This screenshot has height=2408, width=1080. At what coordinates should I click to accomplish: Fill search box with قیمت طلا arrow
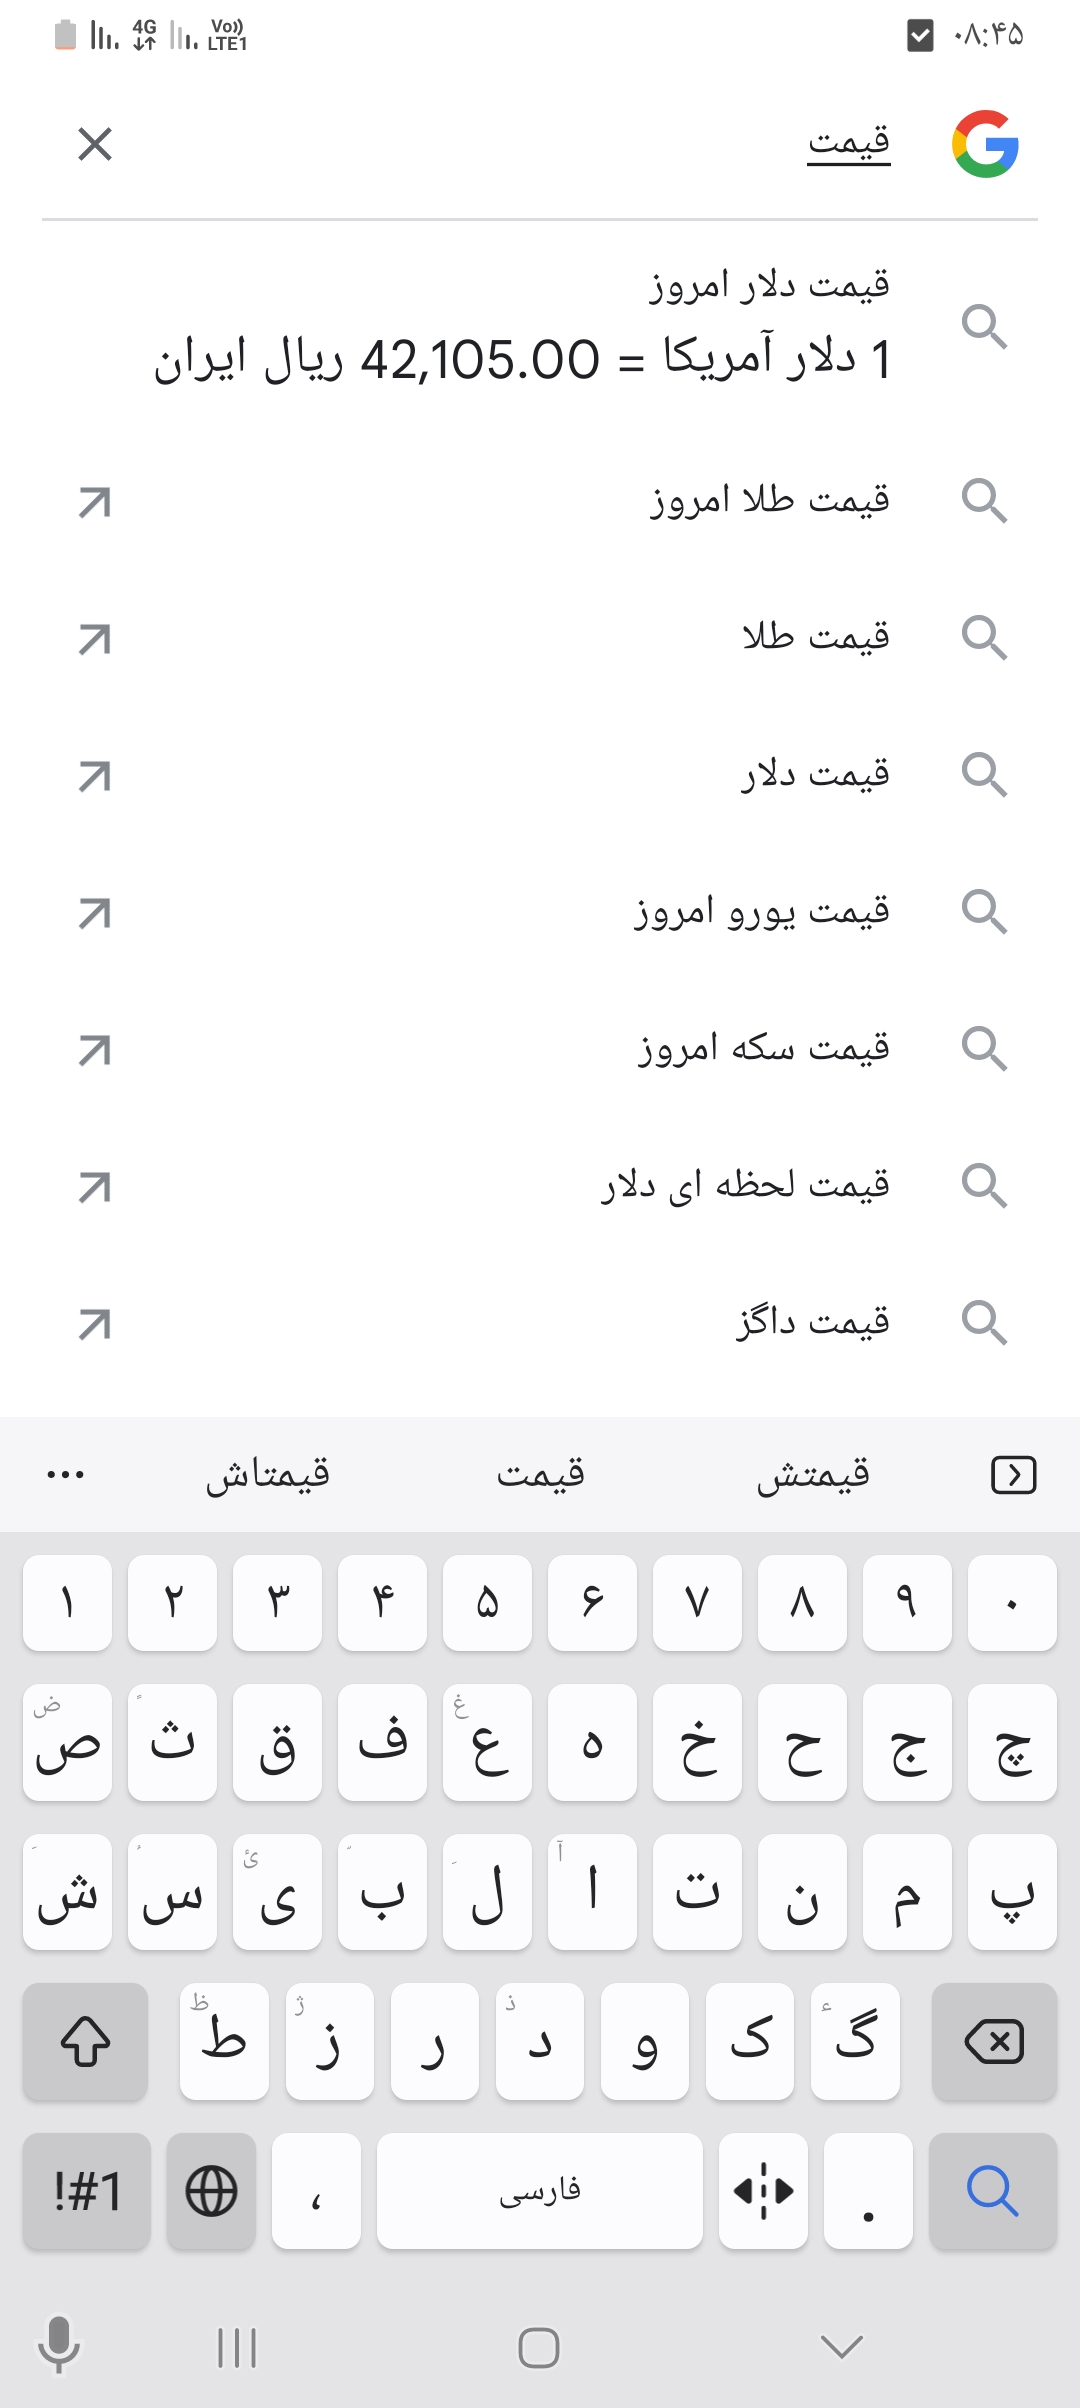click(95, 638)
